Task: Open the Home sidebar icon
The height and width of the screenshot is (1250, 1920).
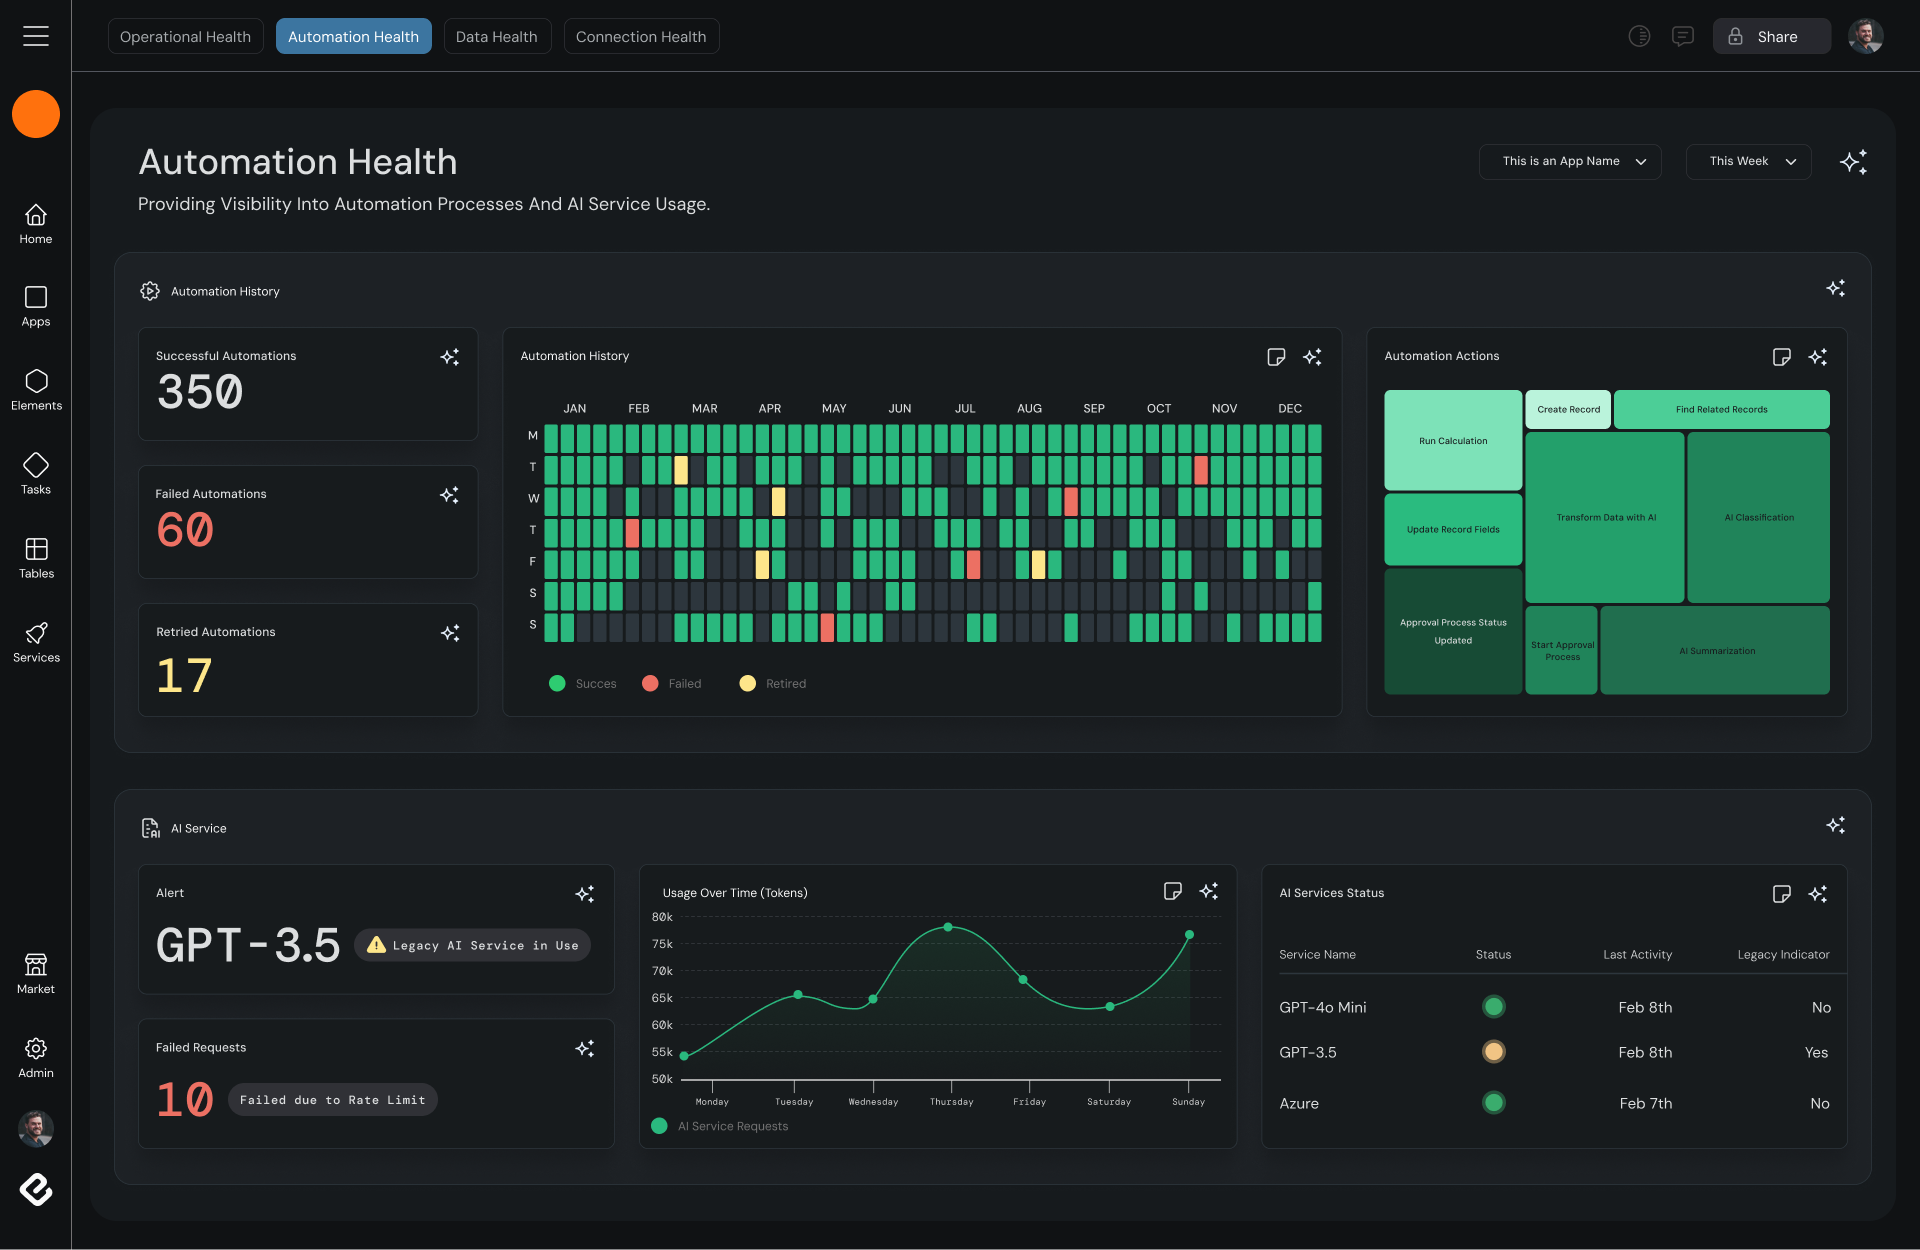Action: point(36,224)
